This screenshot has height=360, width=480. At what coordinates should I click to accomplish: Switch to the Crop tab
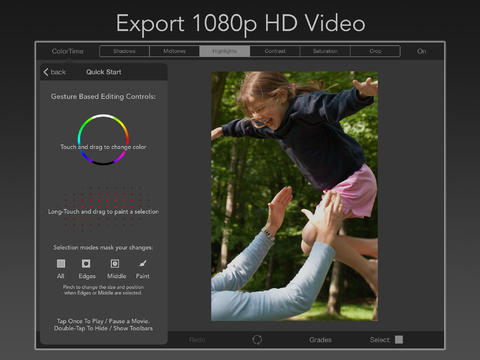375,51
